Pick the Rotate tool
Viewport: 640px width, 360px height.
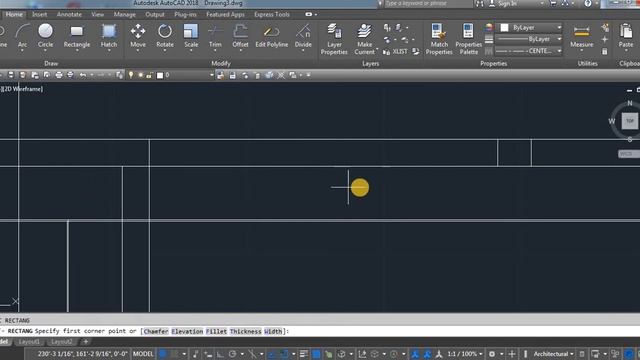coord(165,37)
